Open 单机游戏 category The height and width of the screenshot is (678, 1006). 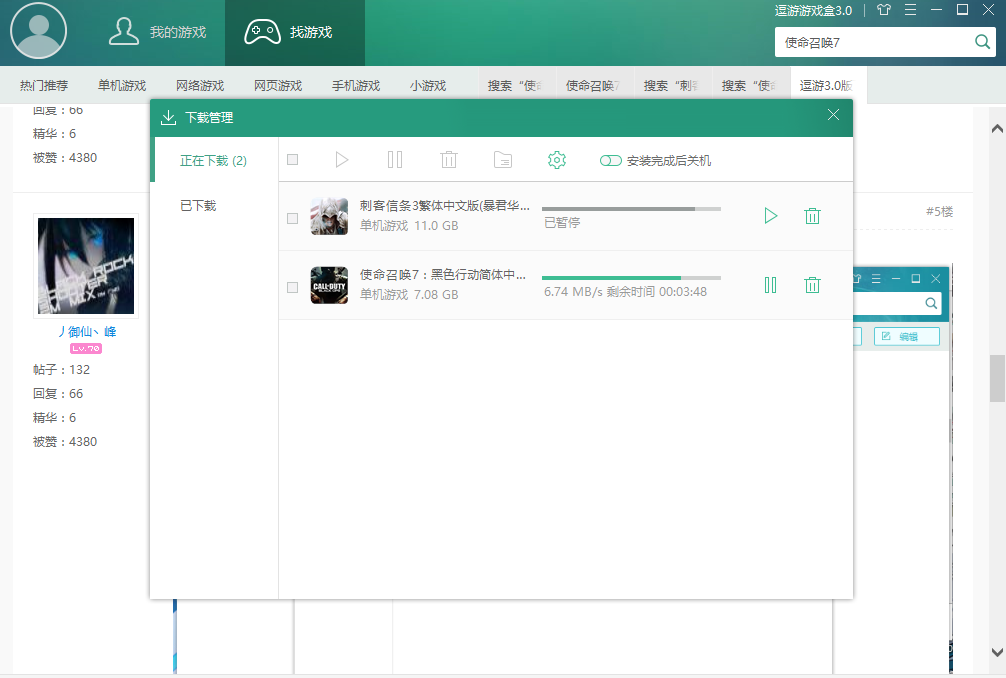(x=122, y=85)
